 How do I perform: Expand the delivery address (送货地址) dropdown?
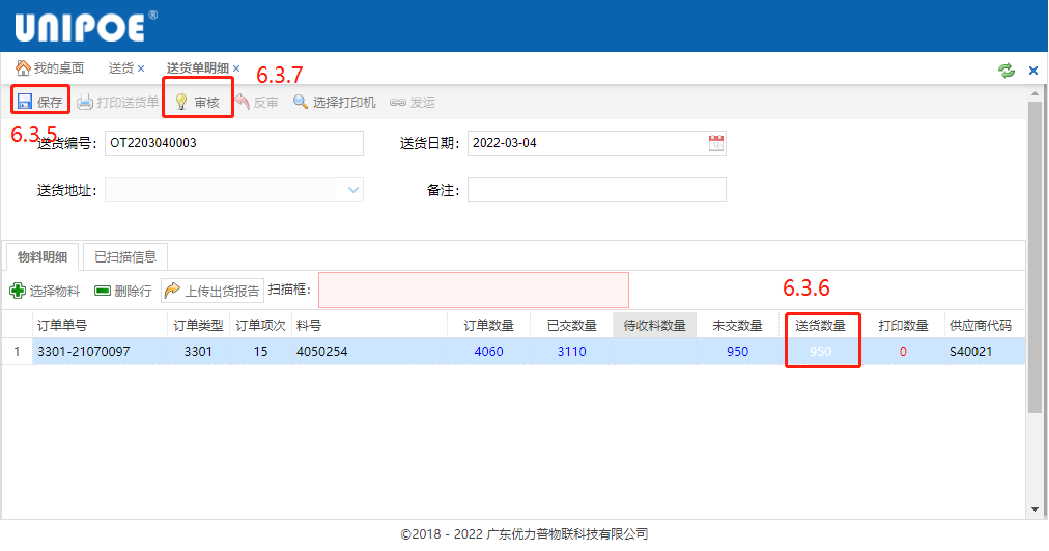point(353,190)
